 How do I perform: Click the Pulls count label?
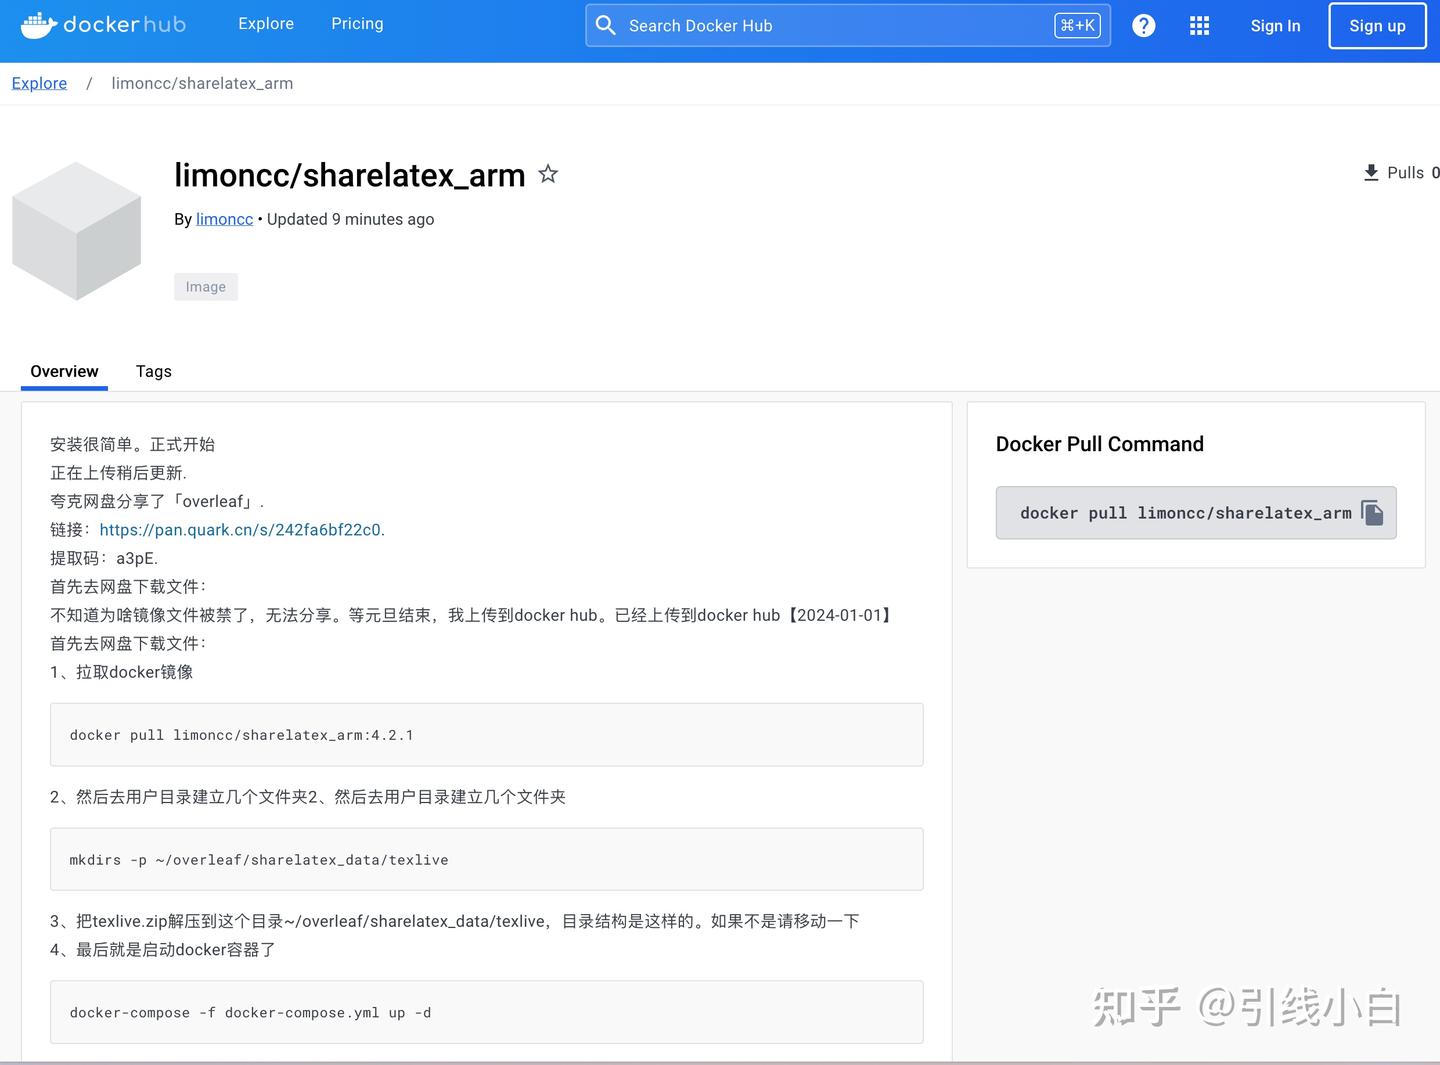tap(1413, 173)
